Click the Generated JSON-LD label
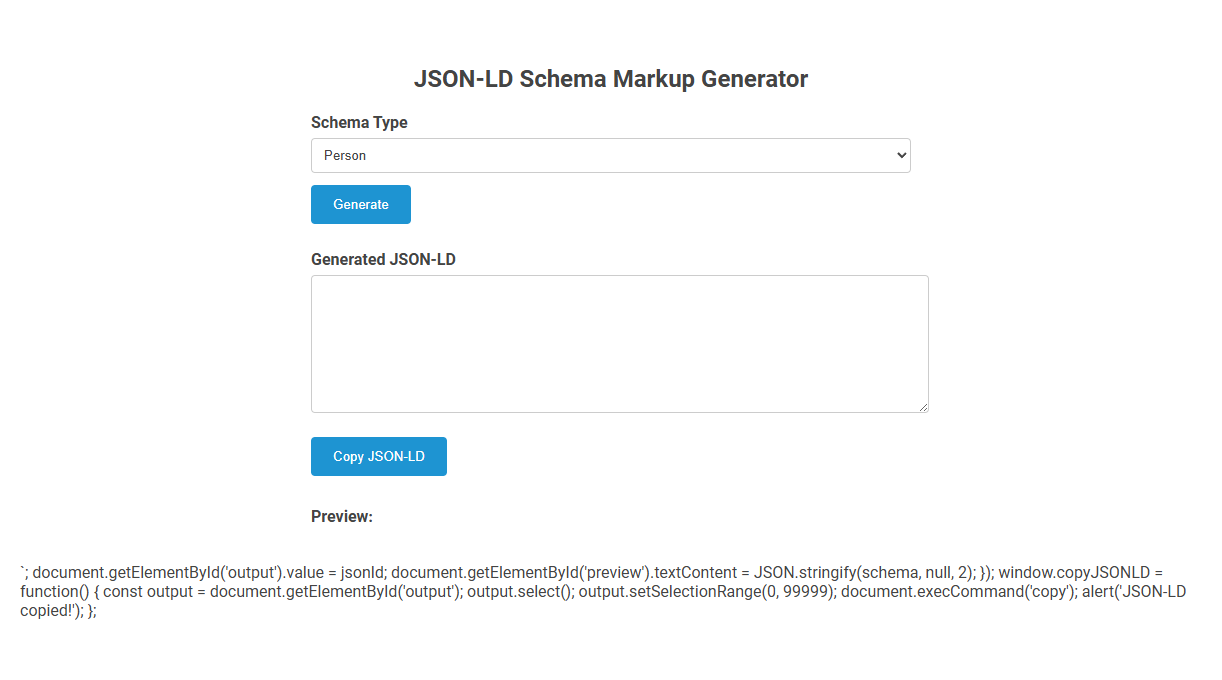 pos(383,259)
